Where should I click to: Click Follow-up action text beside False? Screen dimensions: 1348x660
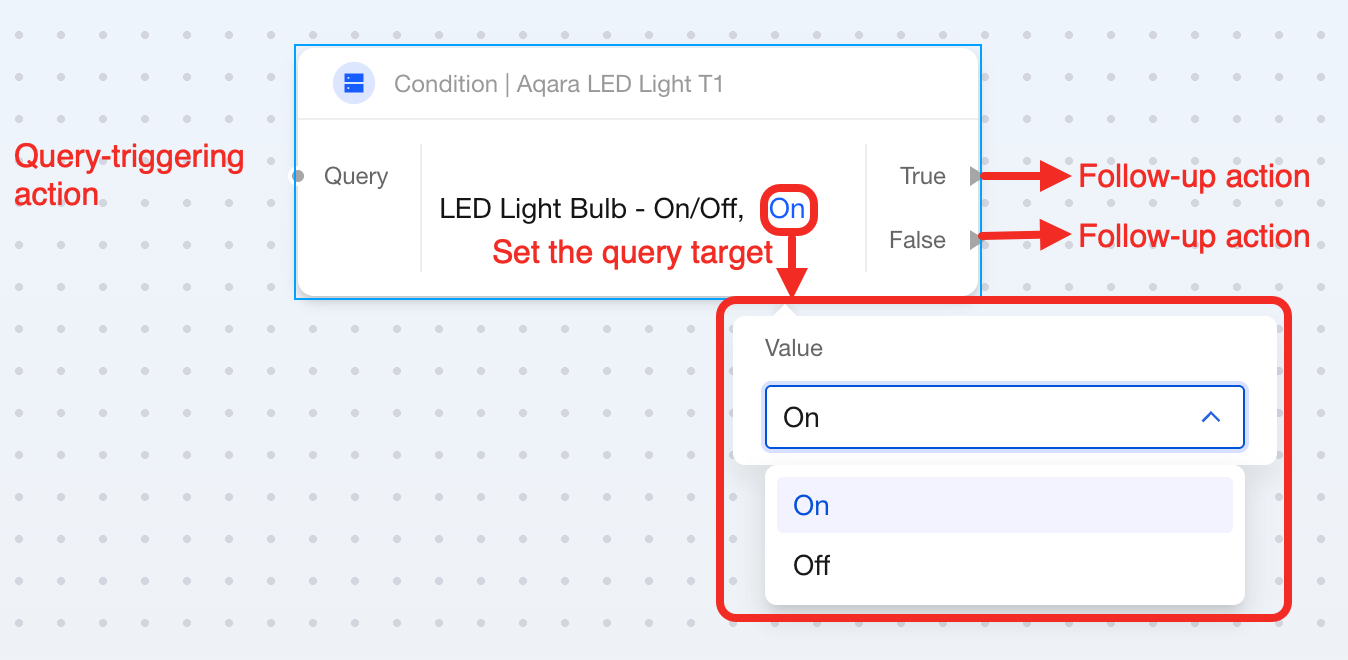click(1193, 237)
